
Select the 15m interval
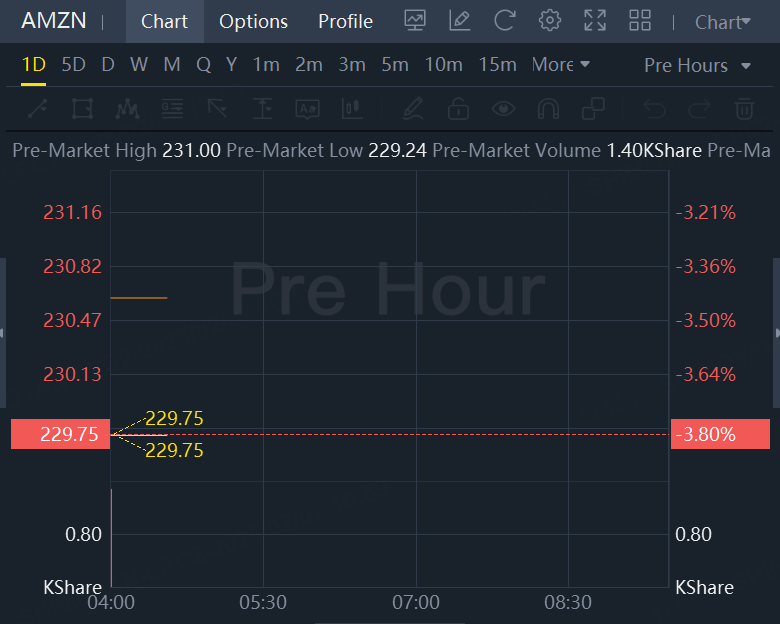click(497, 65)
